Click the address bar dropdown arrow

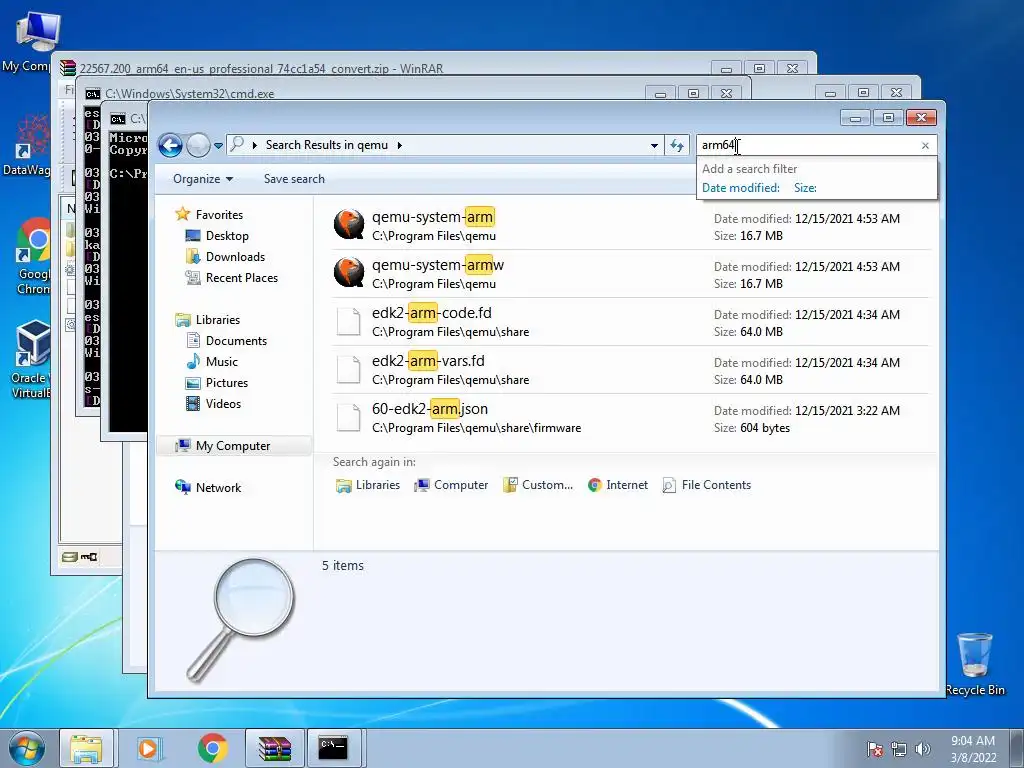click(654, 146)
